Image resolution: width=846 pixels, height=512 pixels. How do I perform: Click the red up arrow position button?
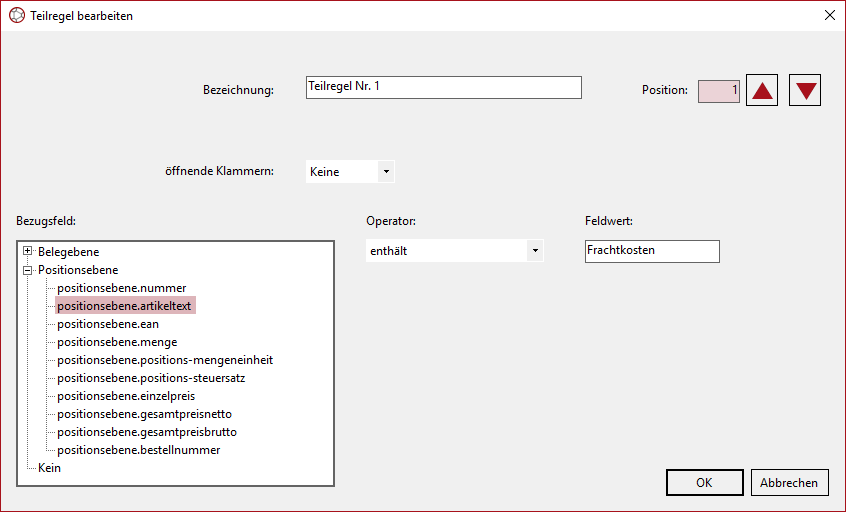pyautogui.click(x=762, y=90)
